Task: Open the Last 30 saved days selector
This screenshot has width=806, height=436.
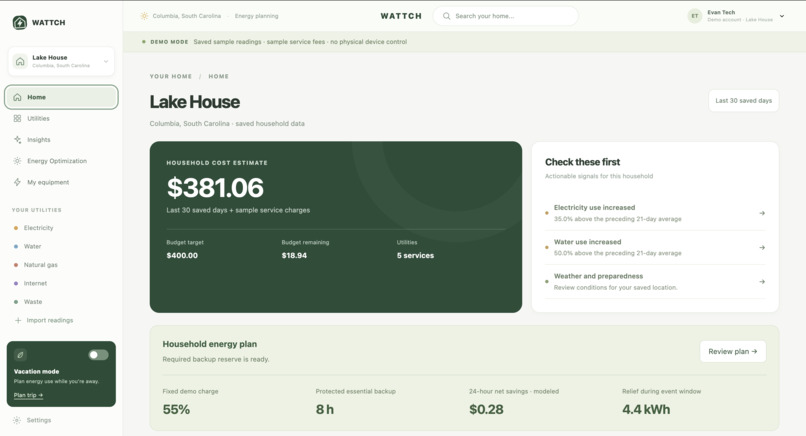Action: [x=743, y=101]
